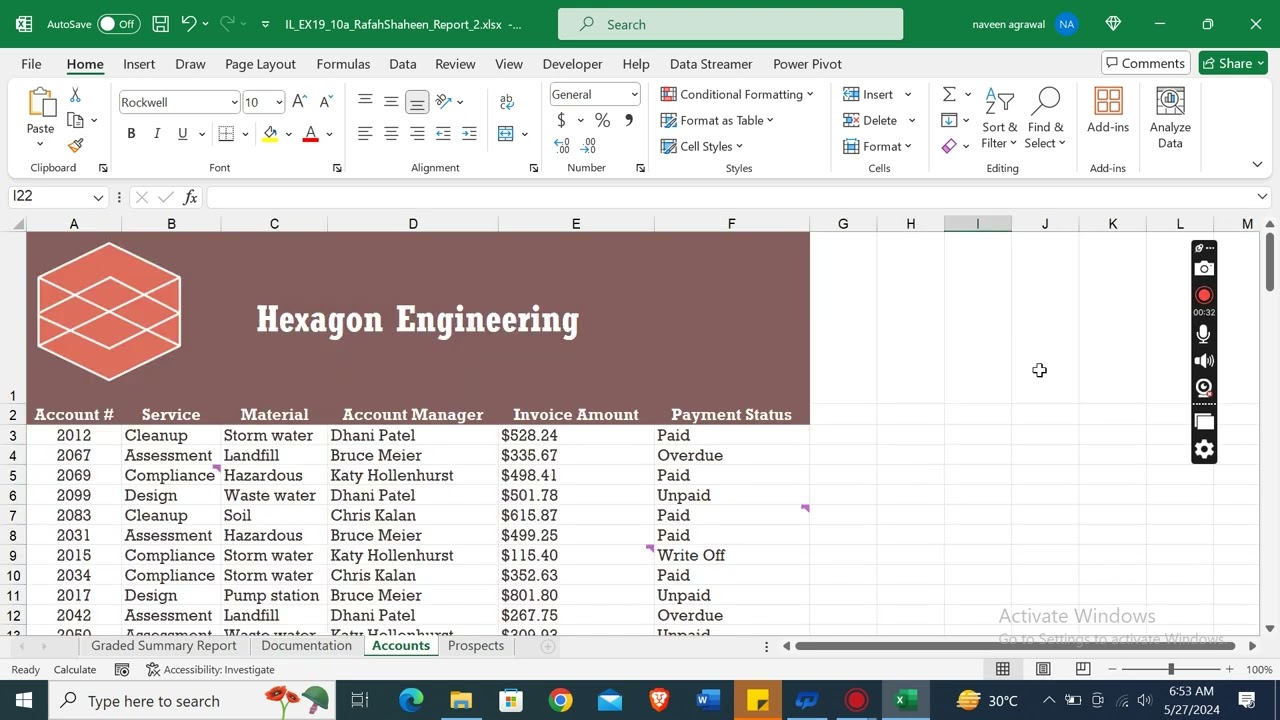This screenshot has height=720, width=1280.
Task: Toggle Italic formatting
Action: [157, 134]
